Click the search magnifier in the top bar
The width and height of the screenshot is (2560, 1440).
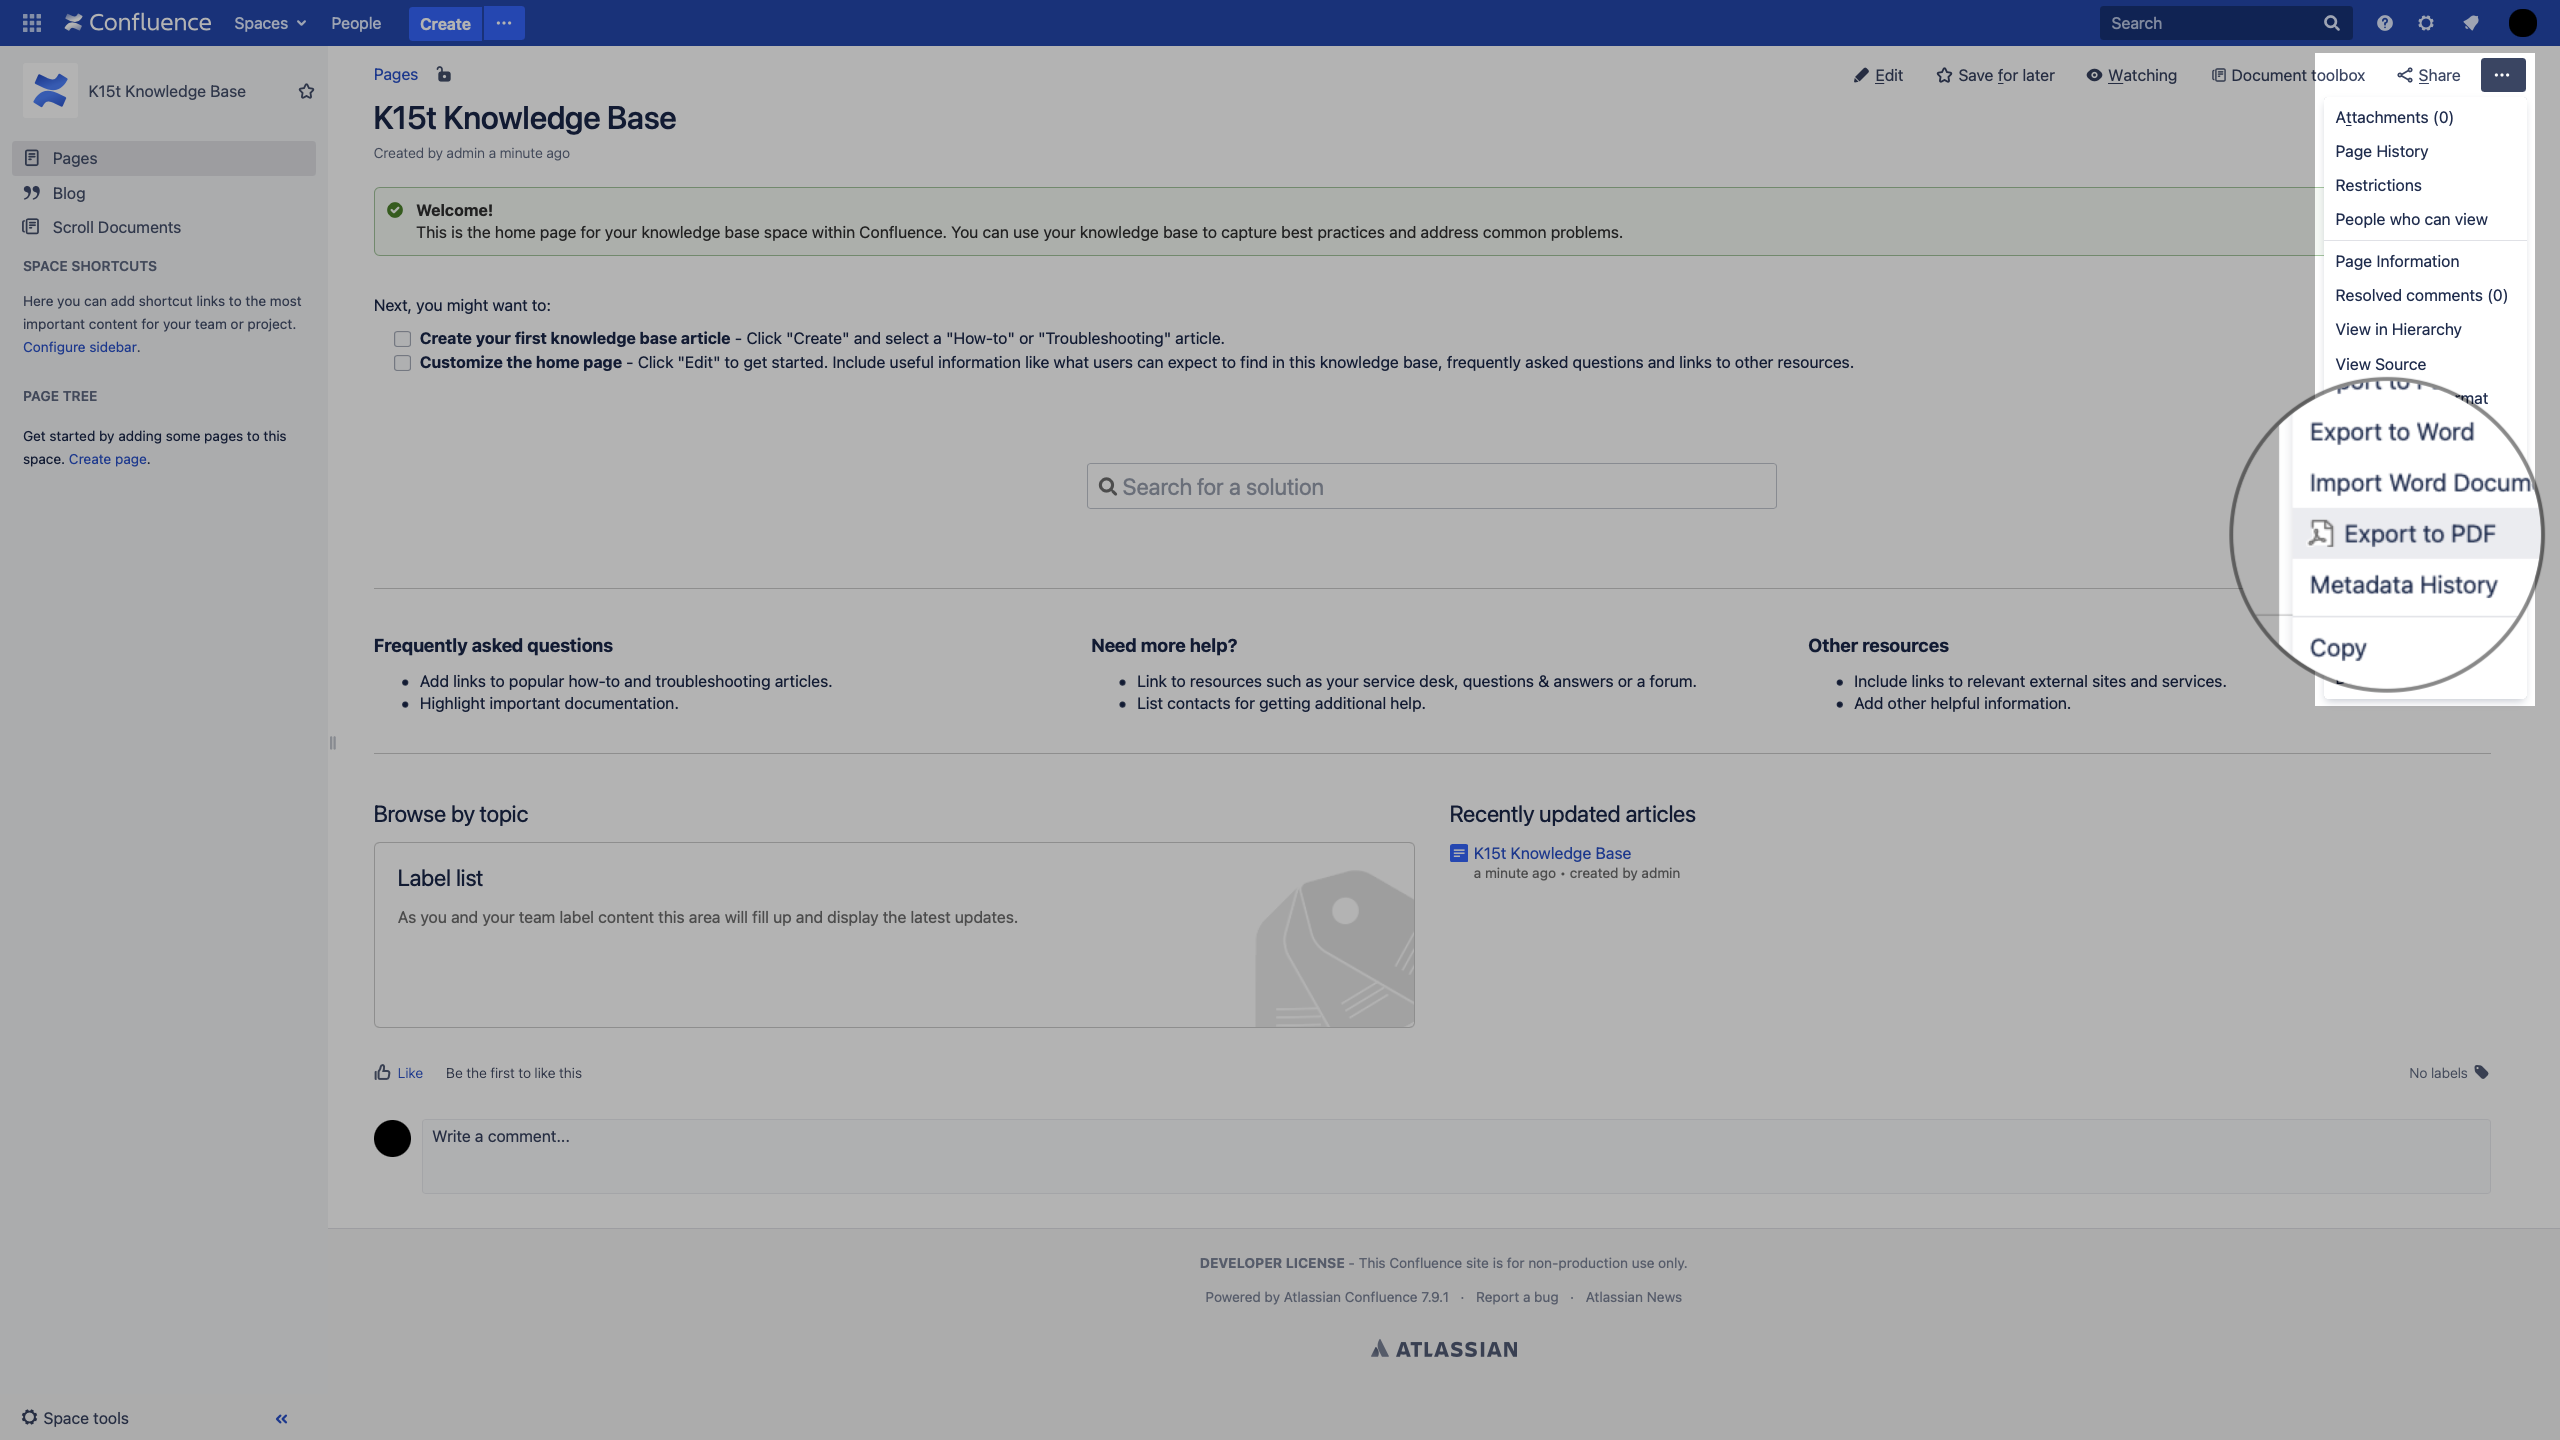2330,22
